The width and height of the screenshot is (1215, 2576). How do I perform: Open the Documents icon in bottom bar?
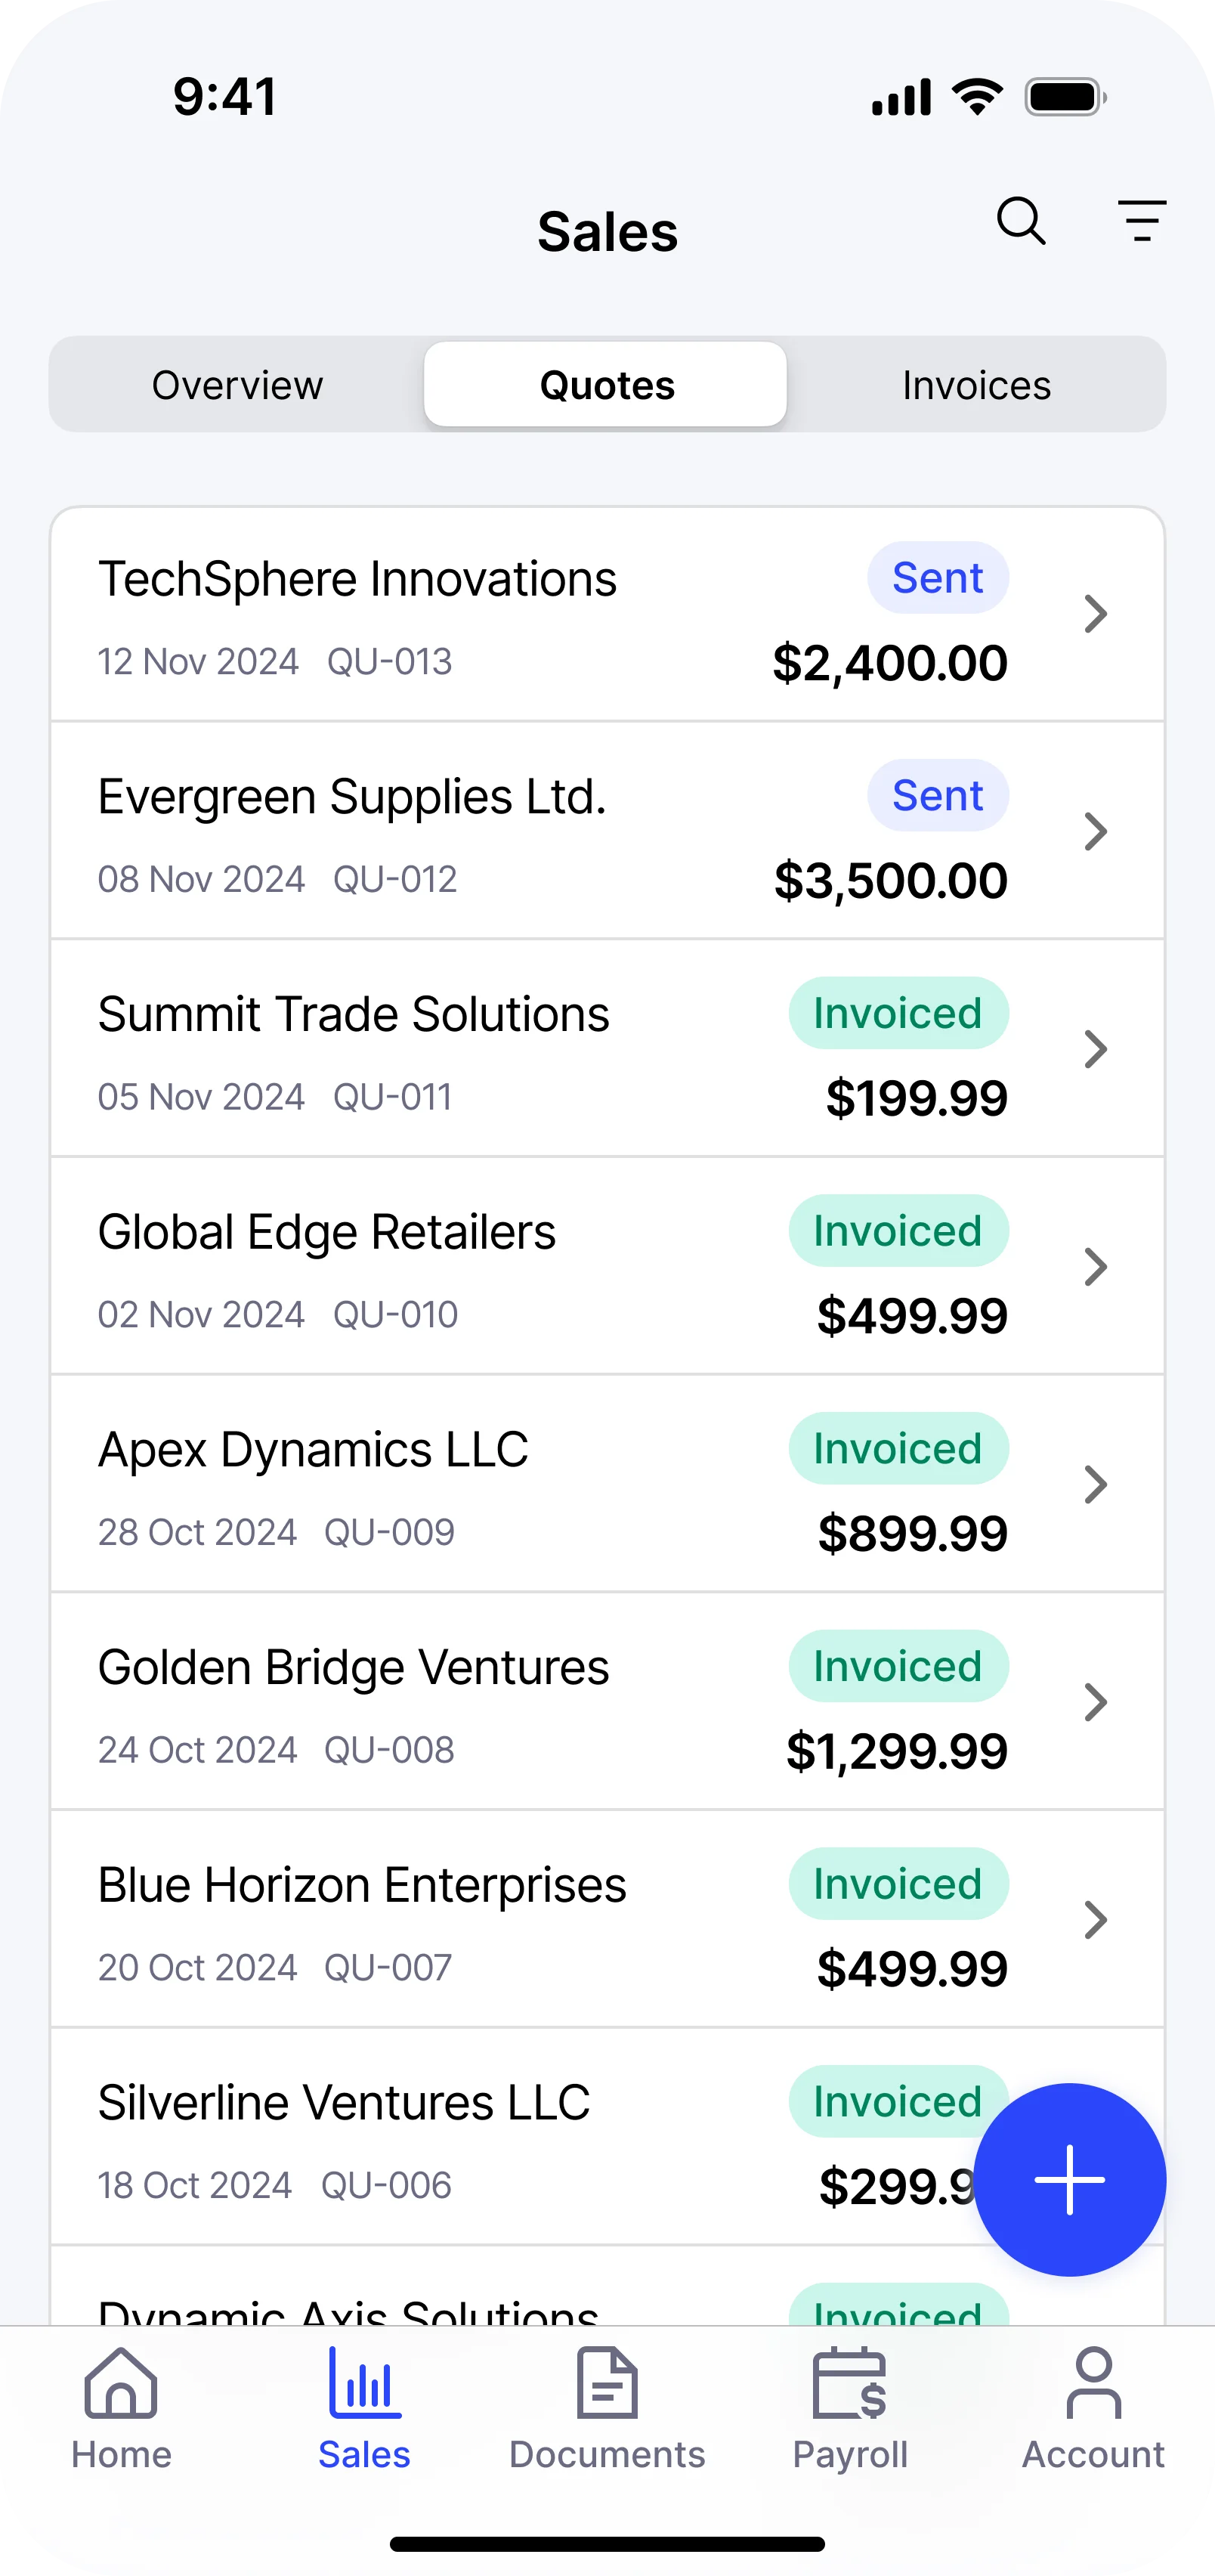[x=607, y=2384]
